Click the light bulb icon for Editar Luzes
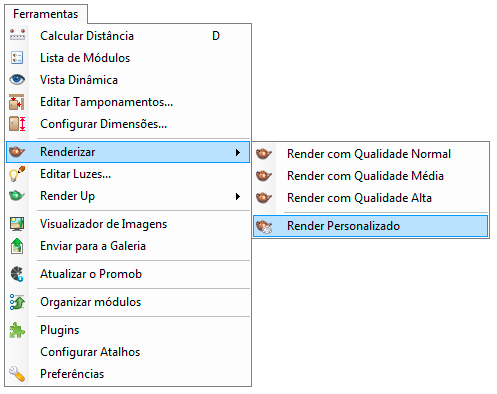Image resolution: width=497 pixels, height=394 pixels. 17,174
